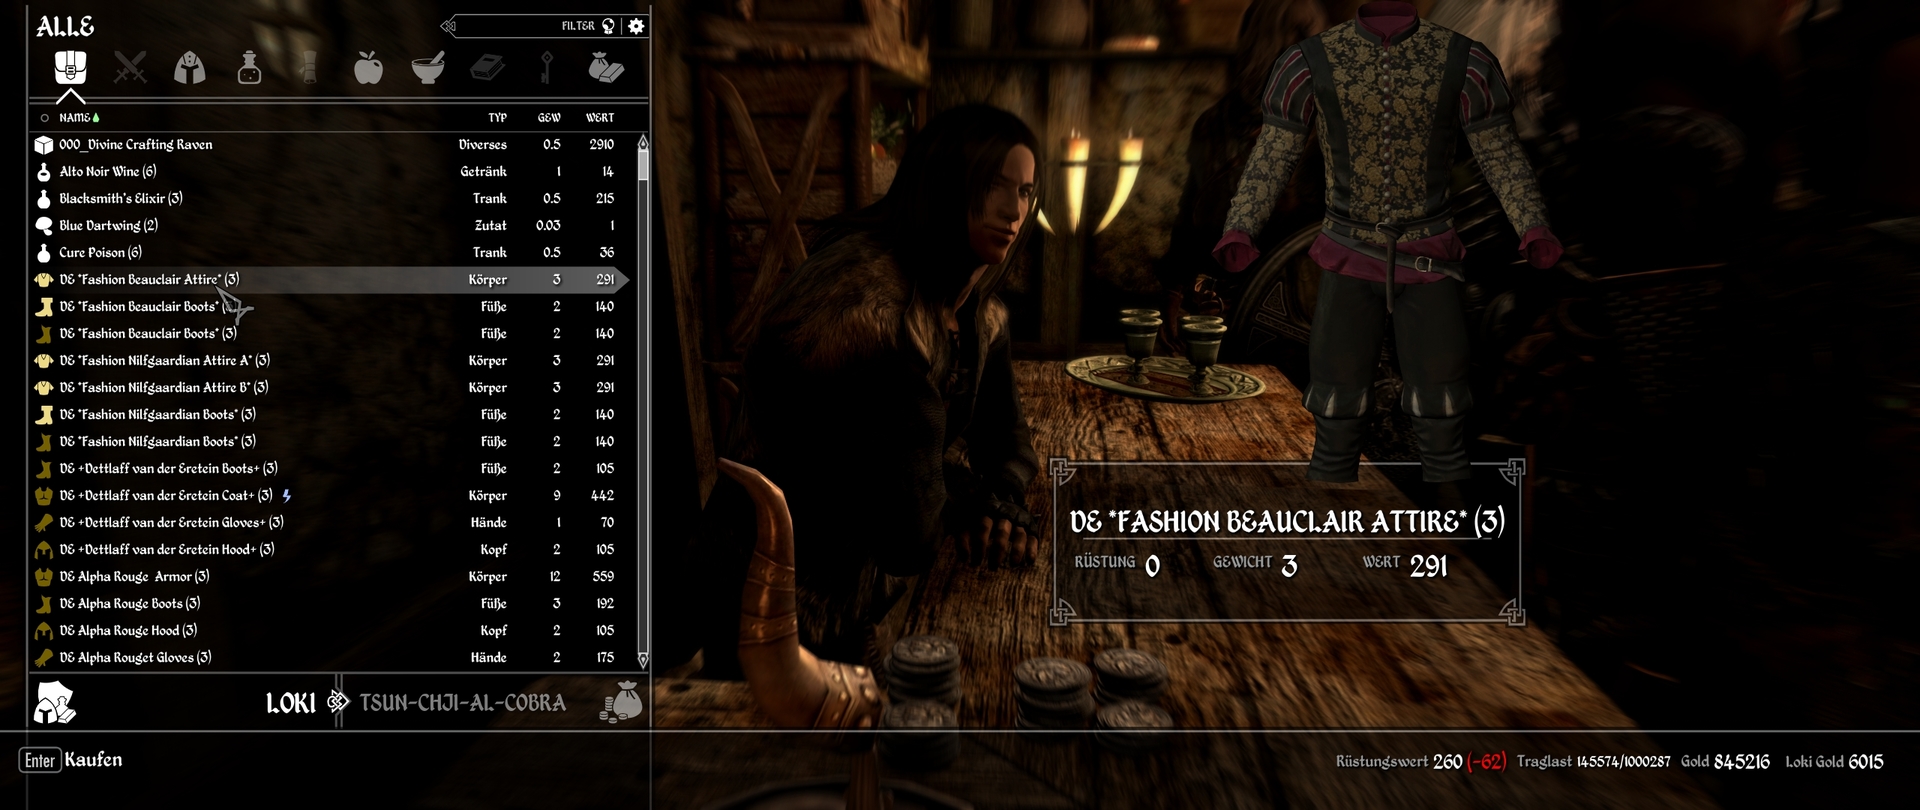Open the Ingredients mortar and pestle category
1920x810 pixels.
(428, 68)
